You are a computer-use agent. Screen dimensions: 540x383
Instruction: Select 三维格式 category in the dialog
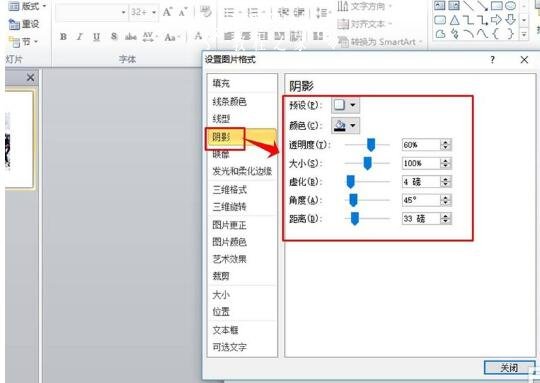[x=242, y=189]
